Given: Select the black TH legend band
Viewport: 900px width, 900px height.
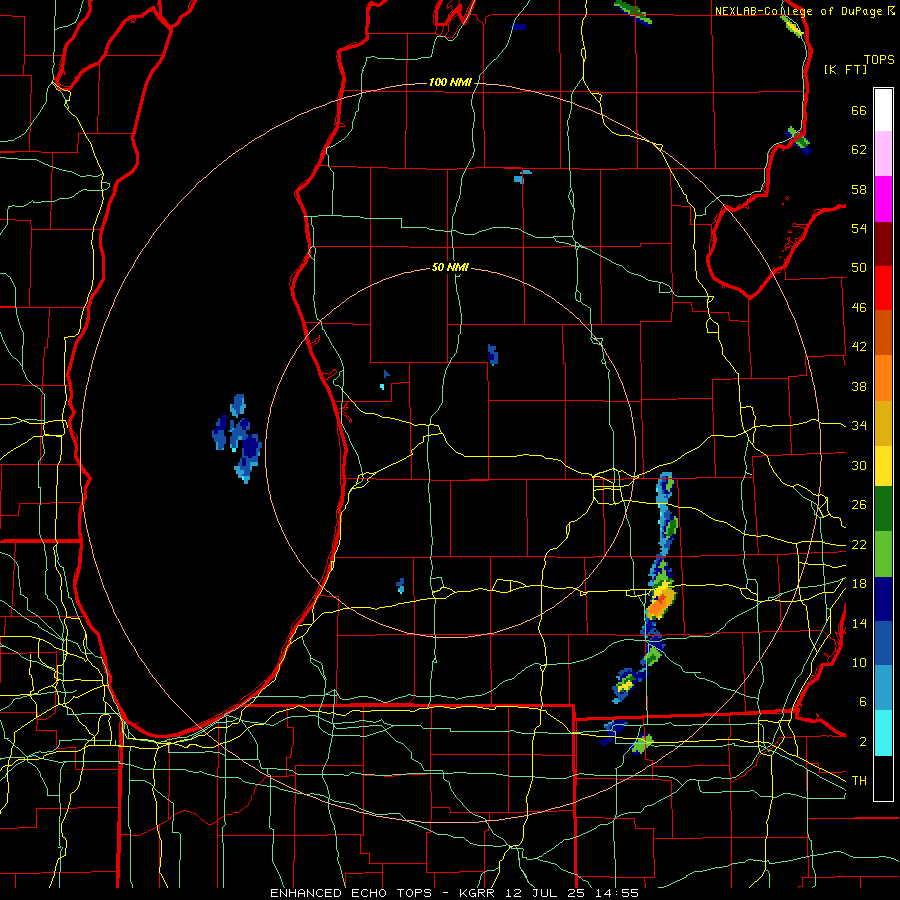Looking at the screenshot, I should tap(883, 778).
